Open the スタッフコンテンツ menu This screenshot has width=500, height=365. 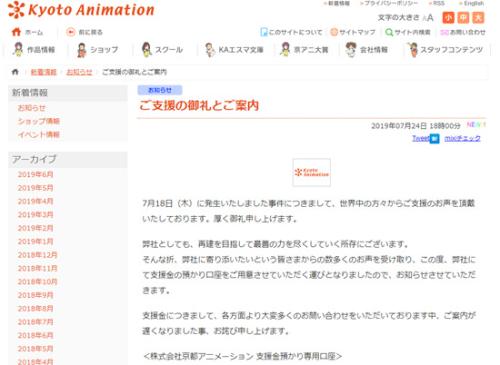point(446,50)
